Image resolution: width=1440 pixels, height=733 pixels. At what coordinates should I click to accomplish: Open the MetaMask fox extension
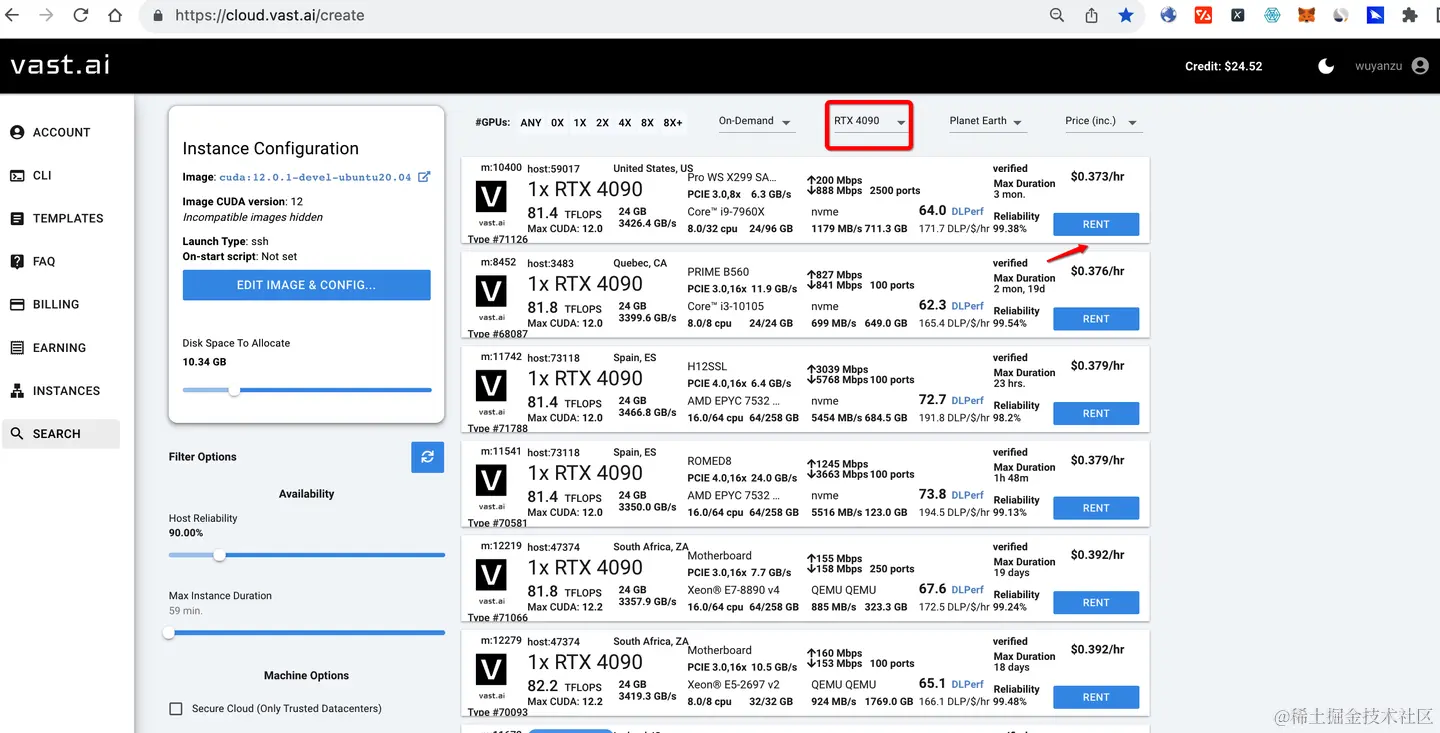tap(1306, 15)
